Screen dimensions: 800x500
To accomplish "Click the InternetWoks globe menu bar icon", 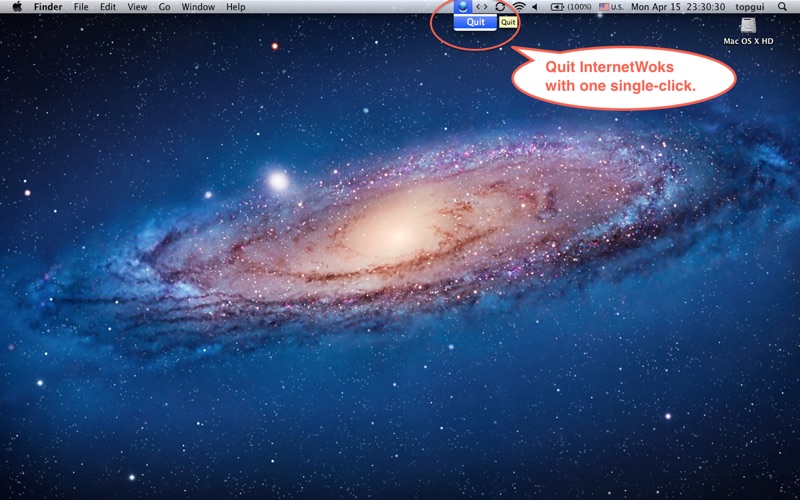I will (x=463, y=7).
